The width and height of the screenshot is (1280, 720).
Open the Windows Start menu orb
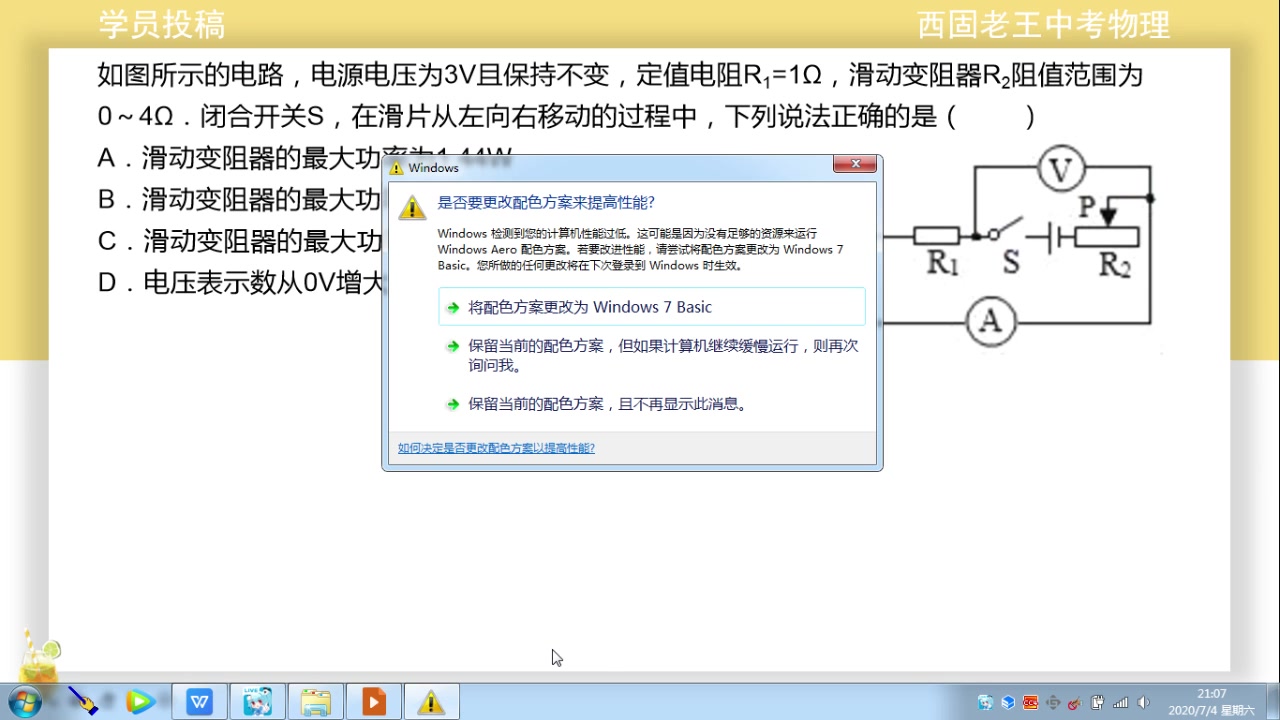pyautogui.click(x=24, y=701)
